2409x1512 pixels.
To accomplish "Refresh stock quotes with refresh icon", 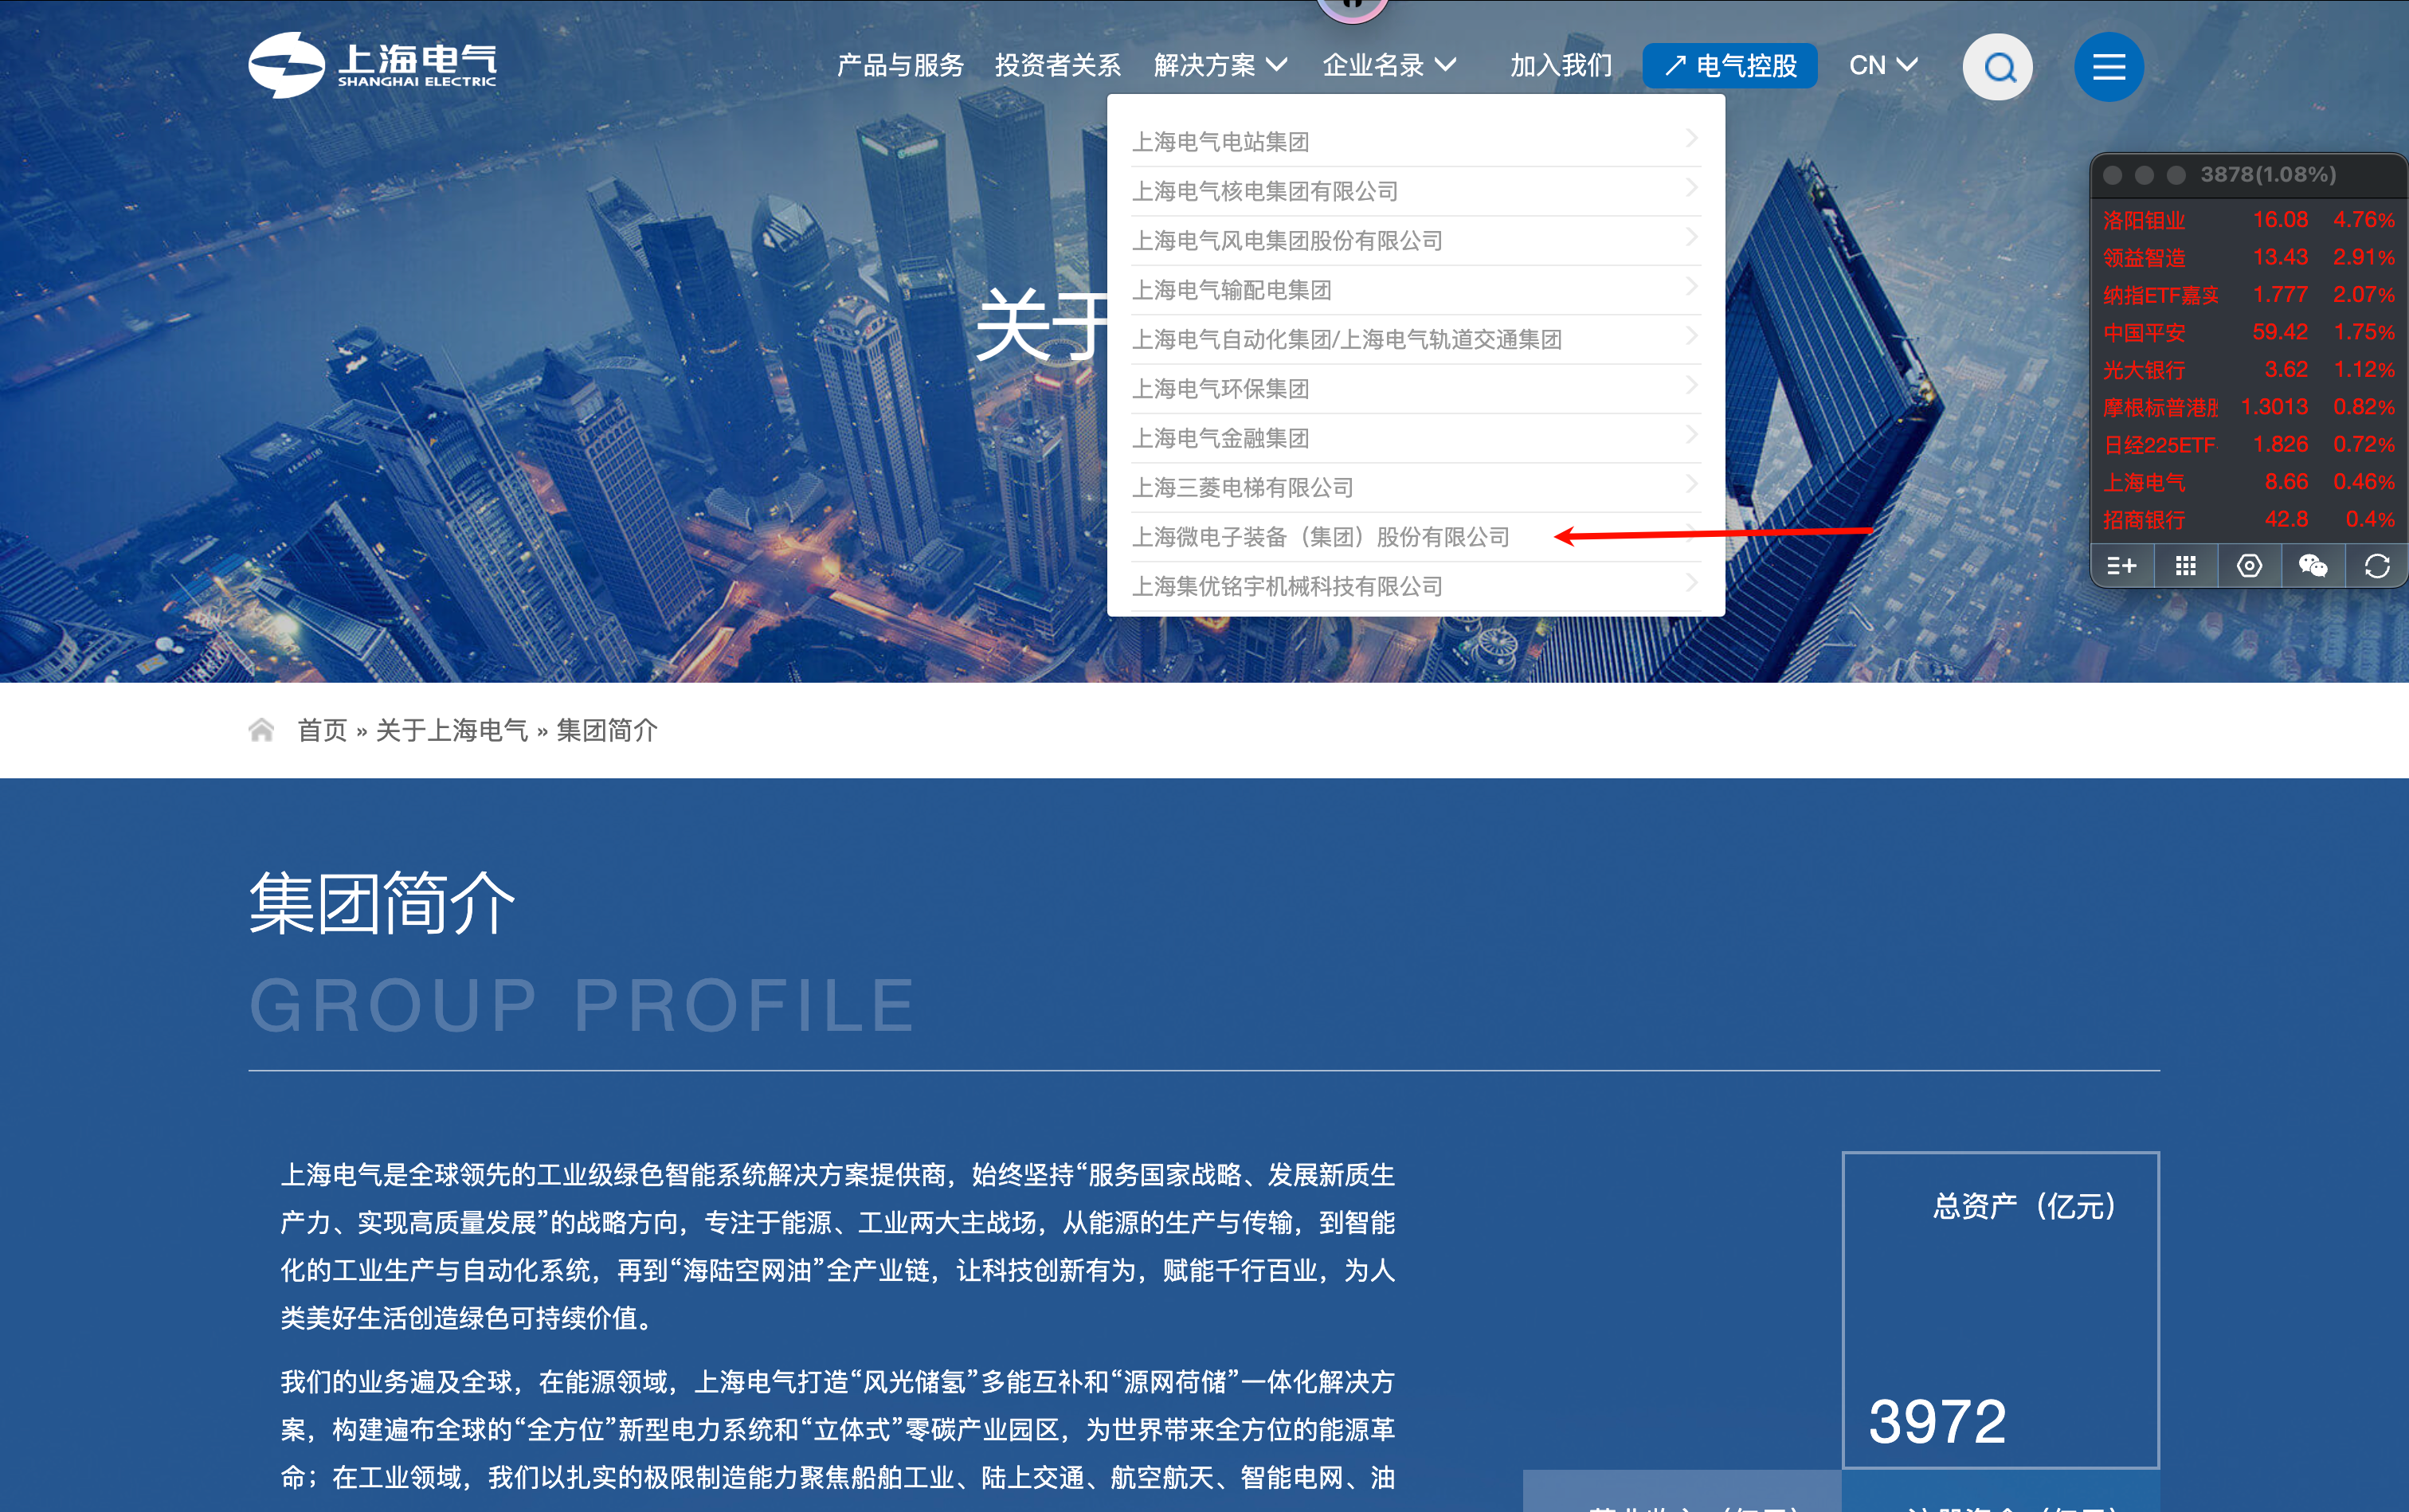I will 2377,566.
